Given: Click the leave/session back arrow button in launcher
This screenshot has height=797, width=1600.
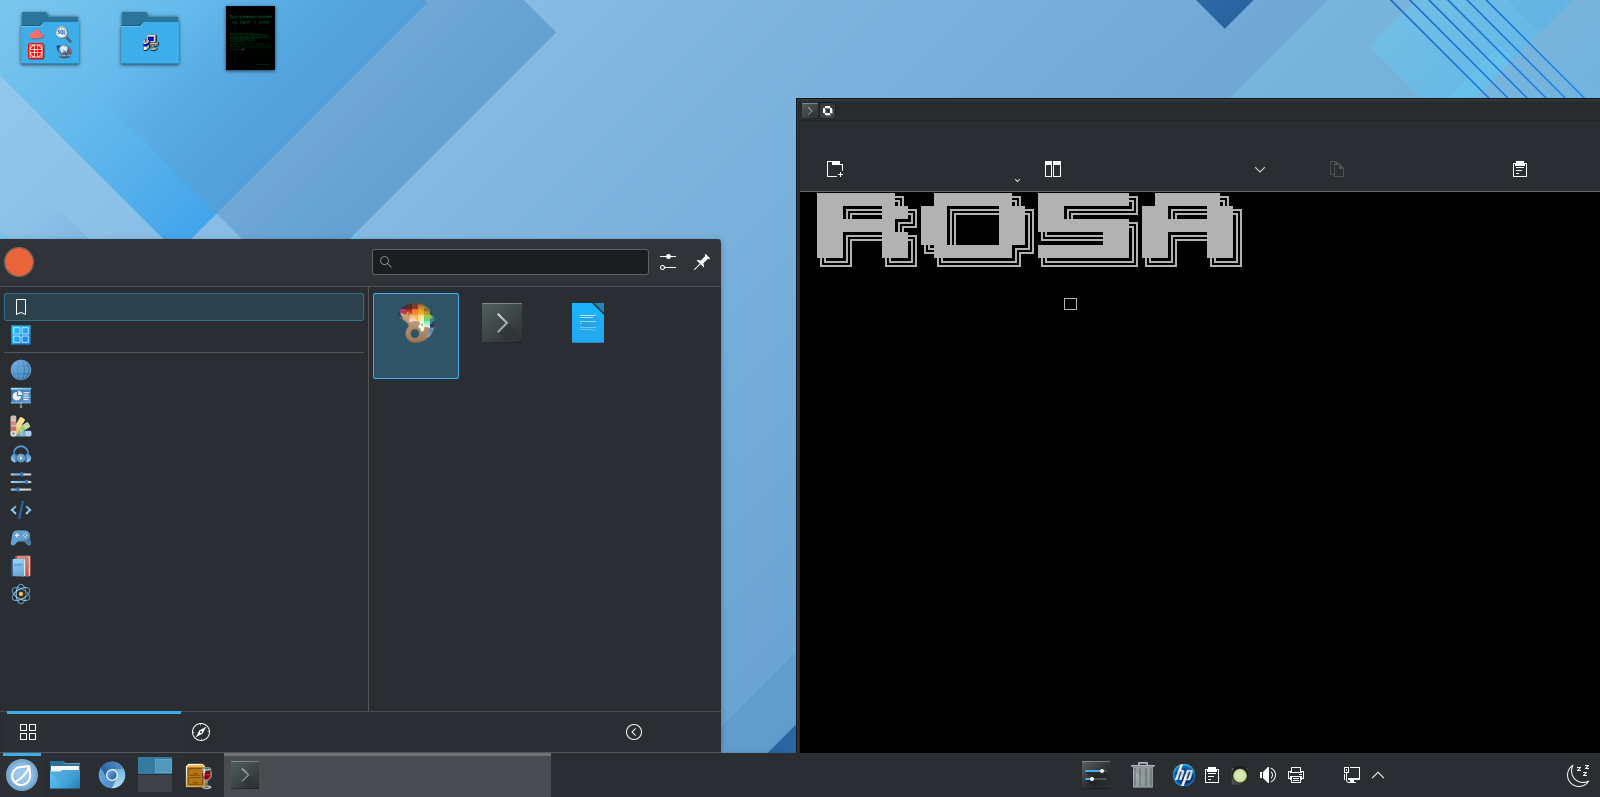Looking at the screenshot, I should 634,732.
